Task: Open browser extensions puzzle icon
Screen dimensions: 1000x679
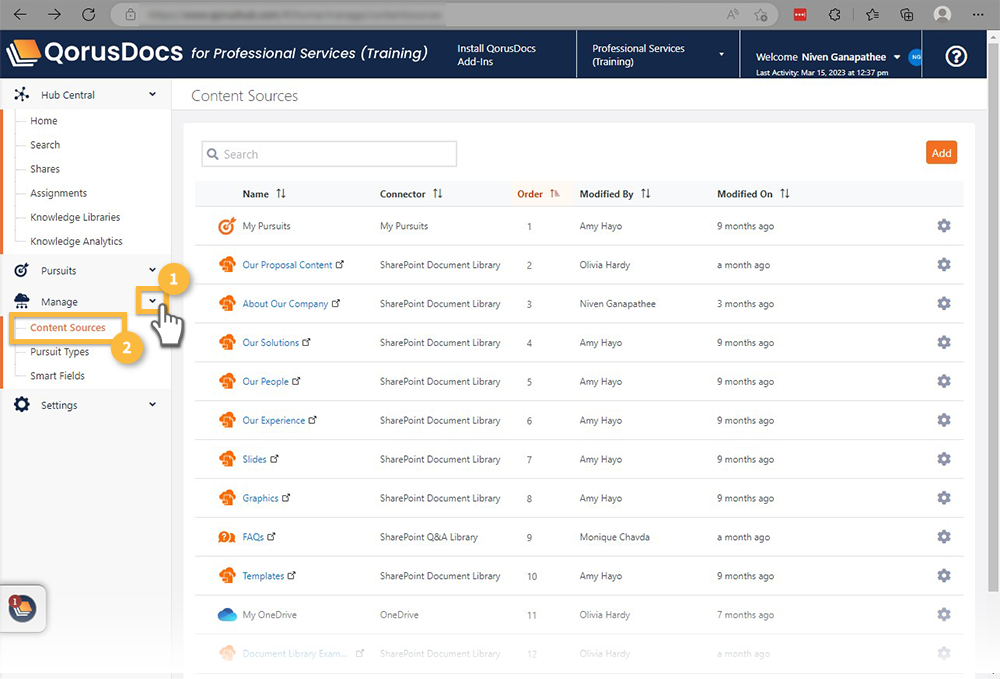Action: click(x=834, y=15)
